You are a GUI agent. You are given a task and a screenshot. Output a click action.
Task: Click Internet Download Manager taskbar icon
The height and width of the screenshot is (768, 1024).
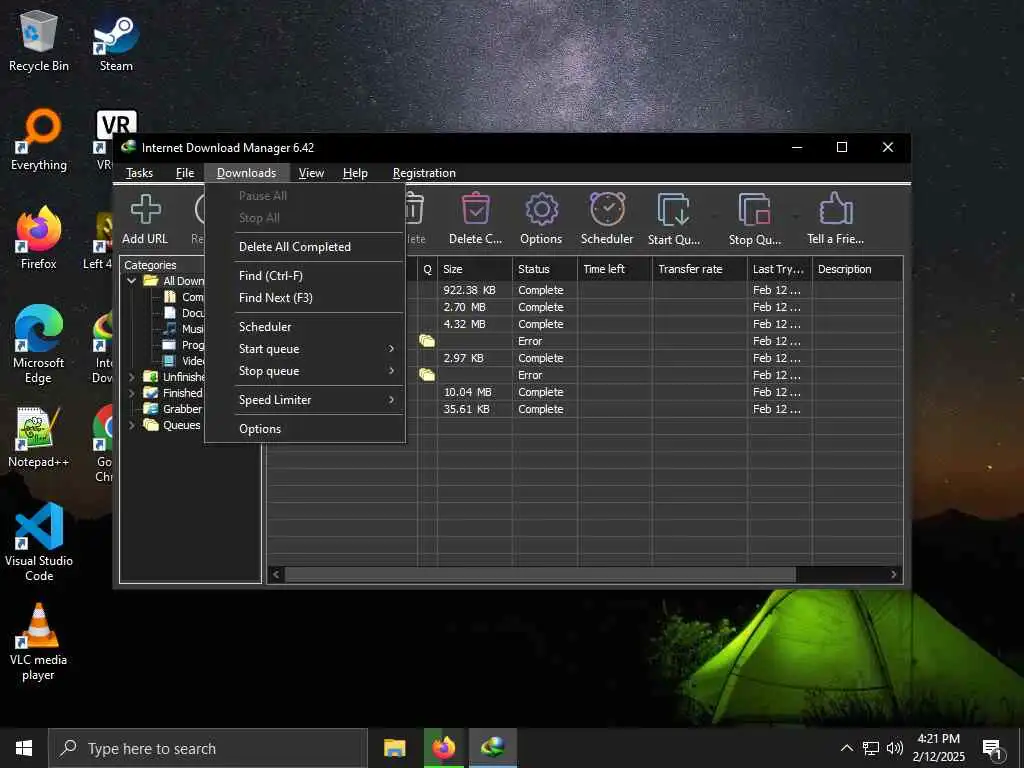(493, 748)
